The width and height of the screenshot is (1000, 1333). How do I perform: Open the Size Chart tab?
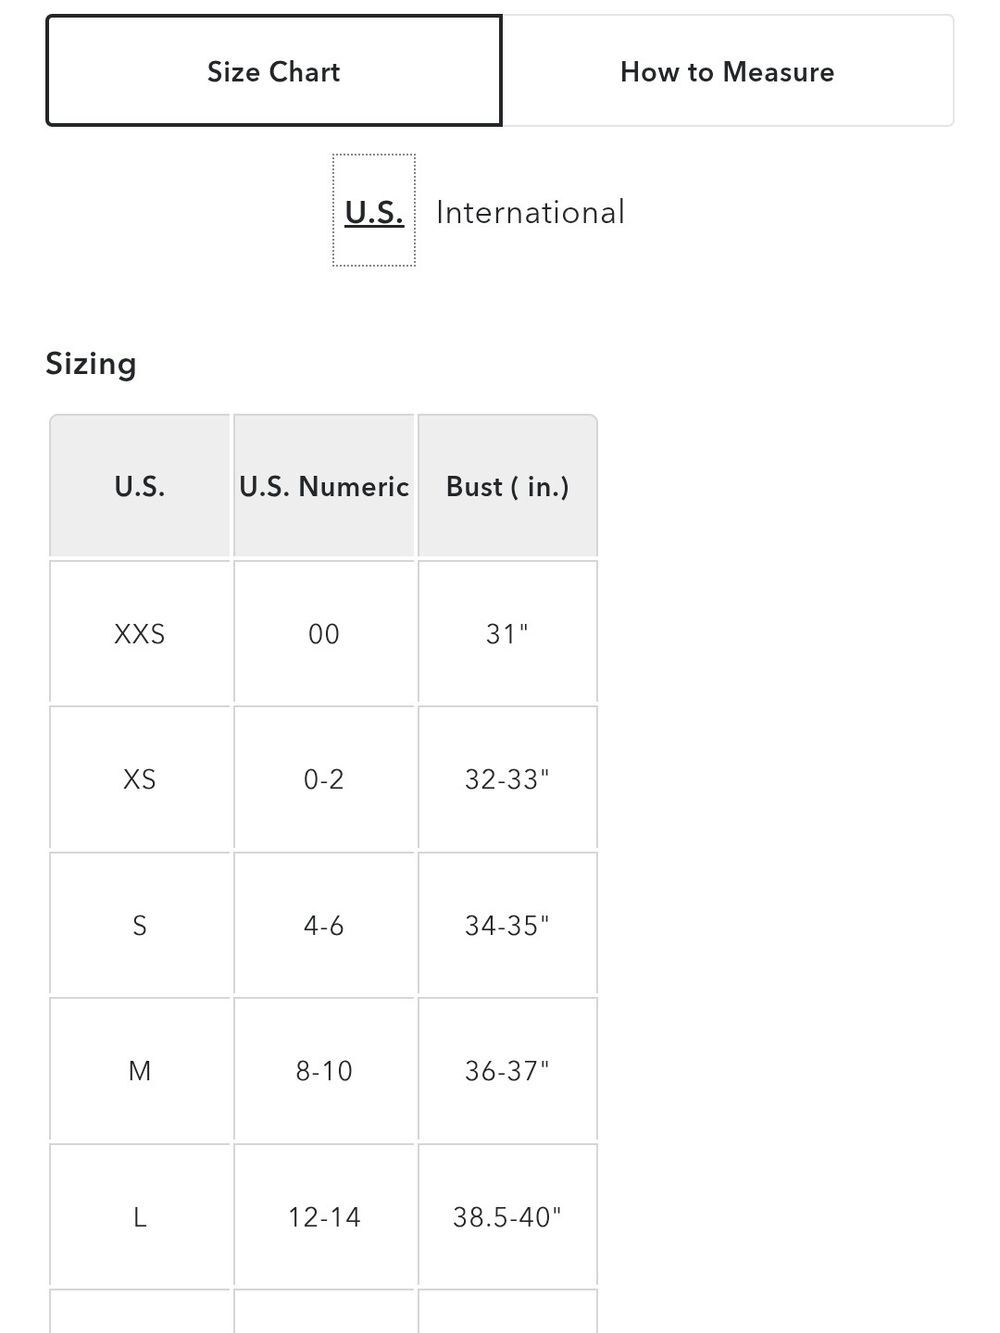[274, 71]
